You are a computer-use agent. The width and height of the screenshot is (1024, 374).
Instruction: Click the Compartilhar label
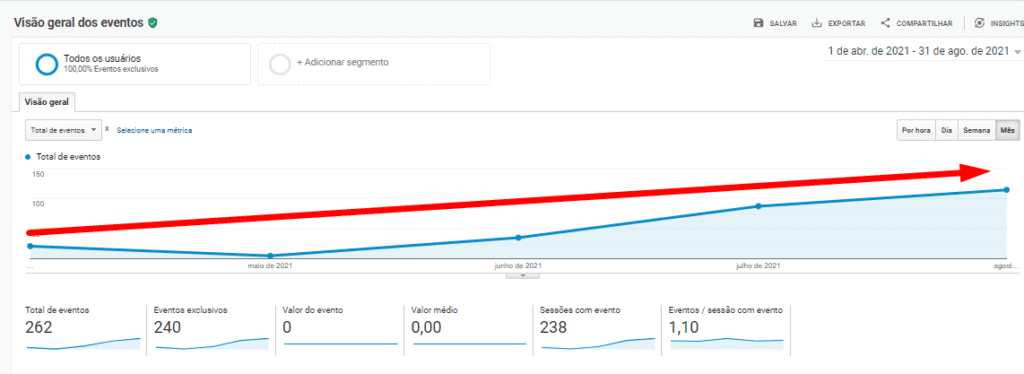924,23
